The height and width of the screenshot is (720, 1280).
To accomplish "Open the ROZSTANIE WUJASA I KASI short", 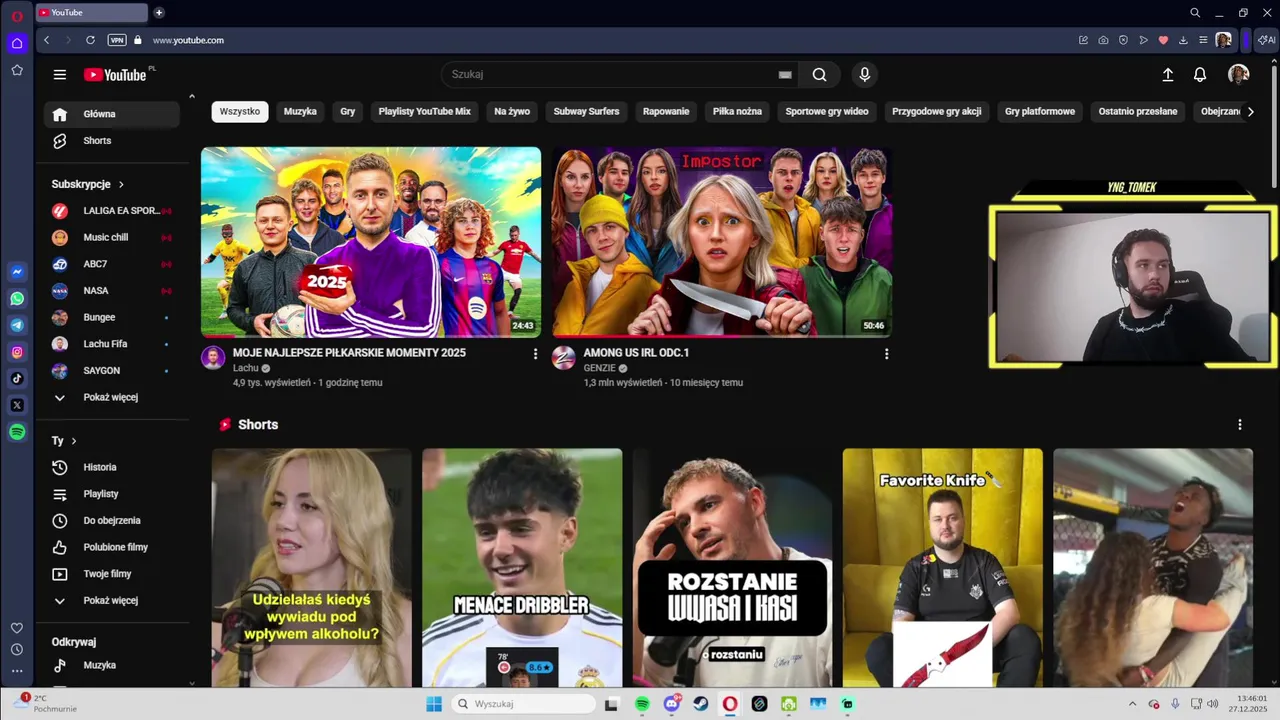I will (x=732, y=568).
